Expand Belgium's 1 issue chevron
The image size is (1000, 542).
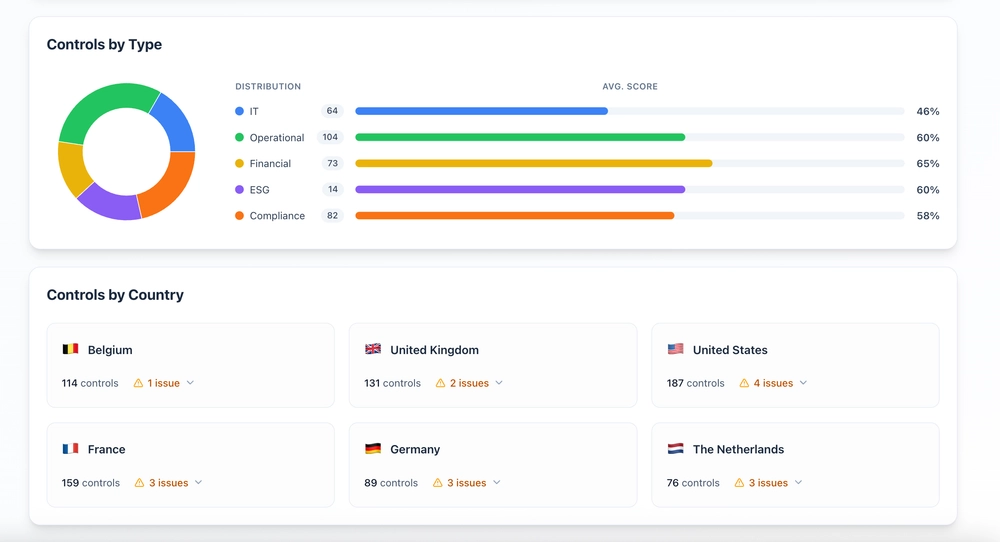(190, 383)
